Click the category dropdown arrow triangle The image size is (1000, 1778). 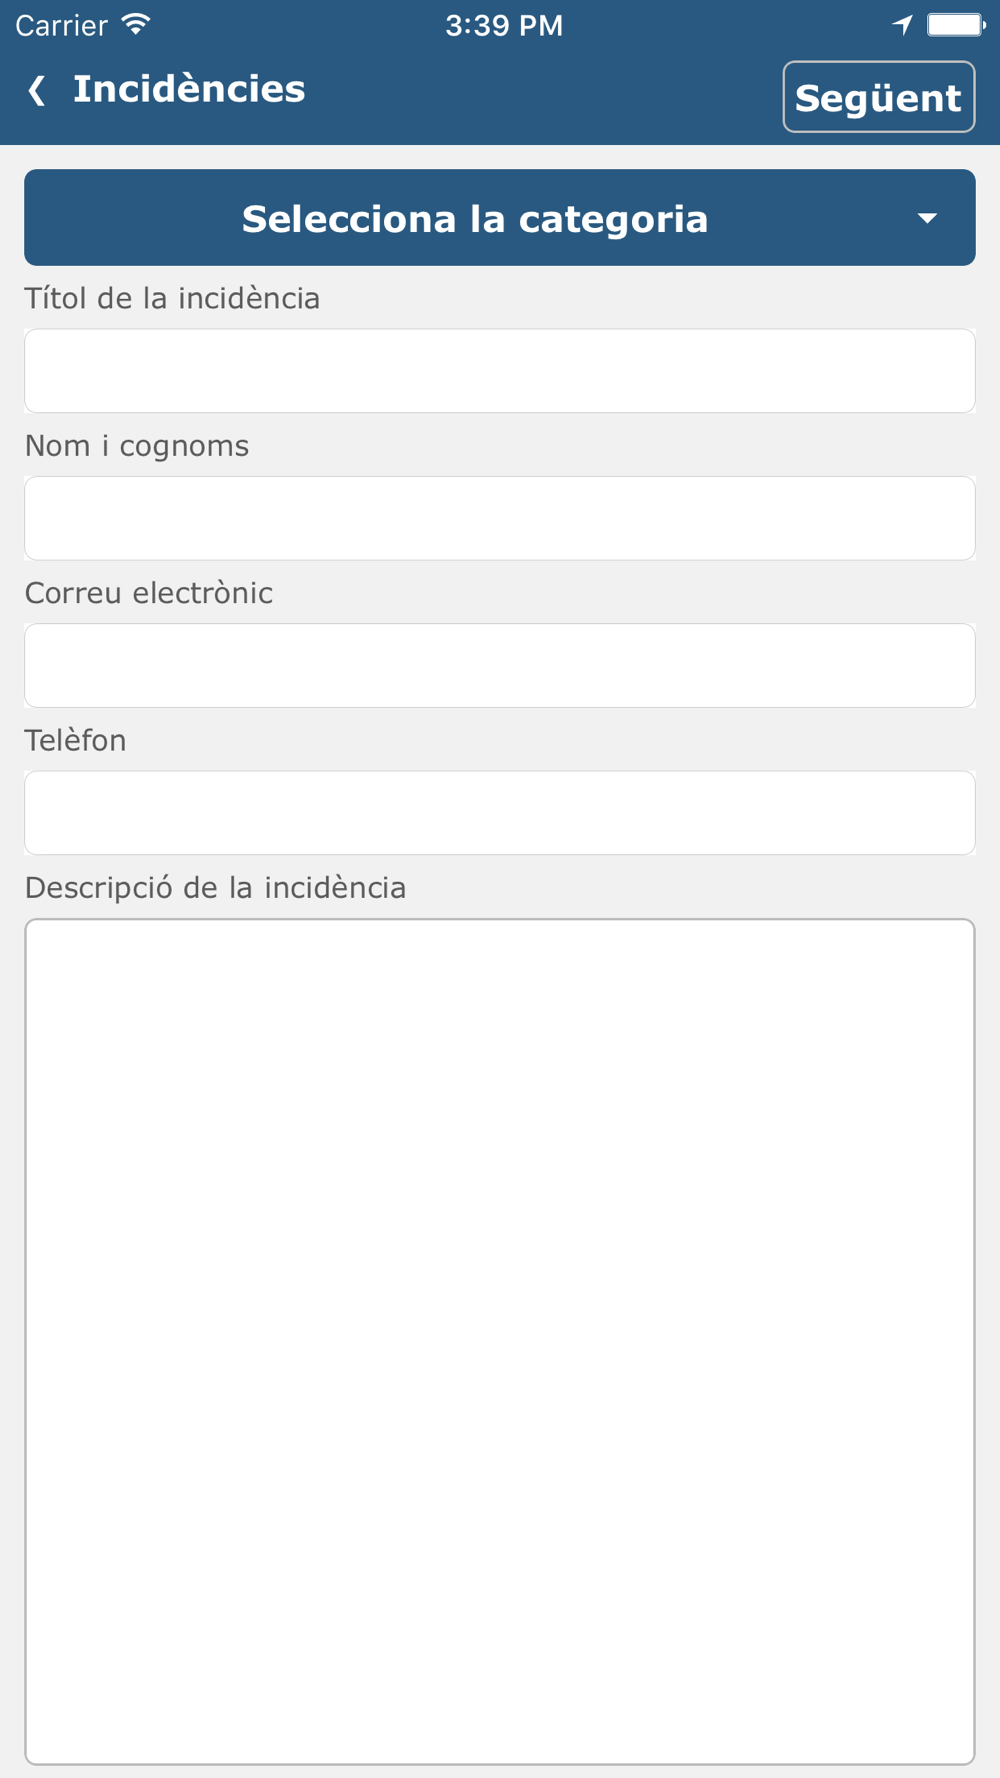(x=927, y=218)
